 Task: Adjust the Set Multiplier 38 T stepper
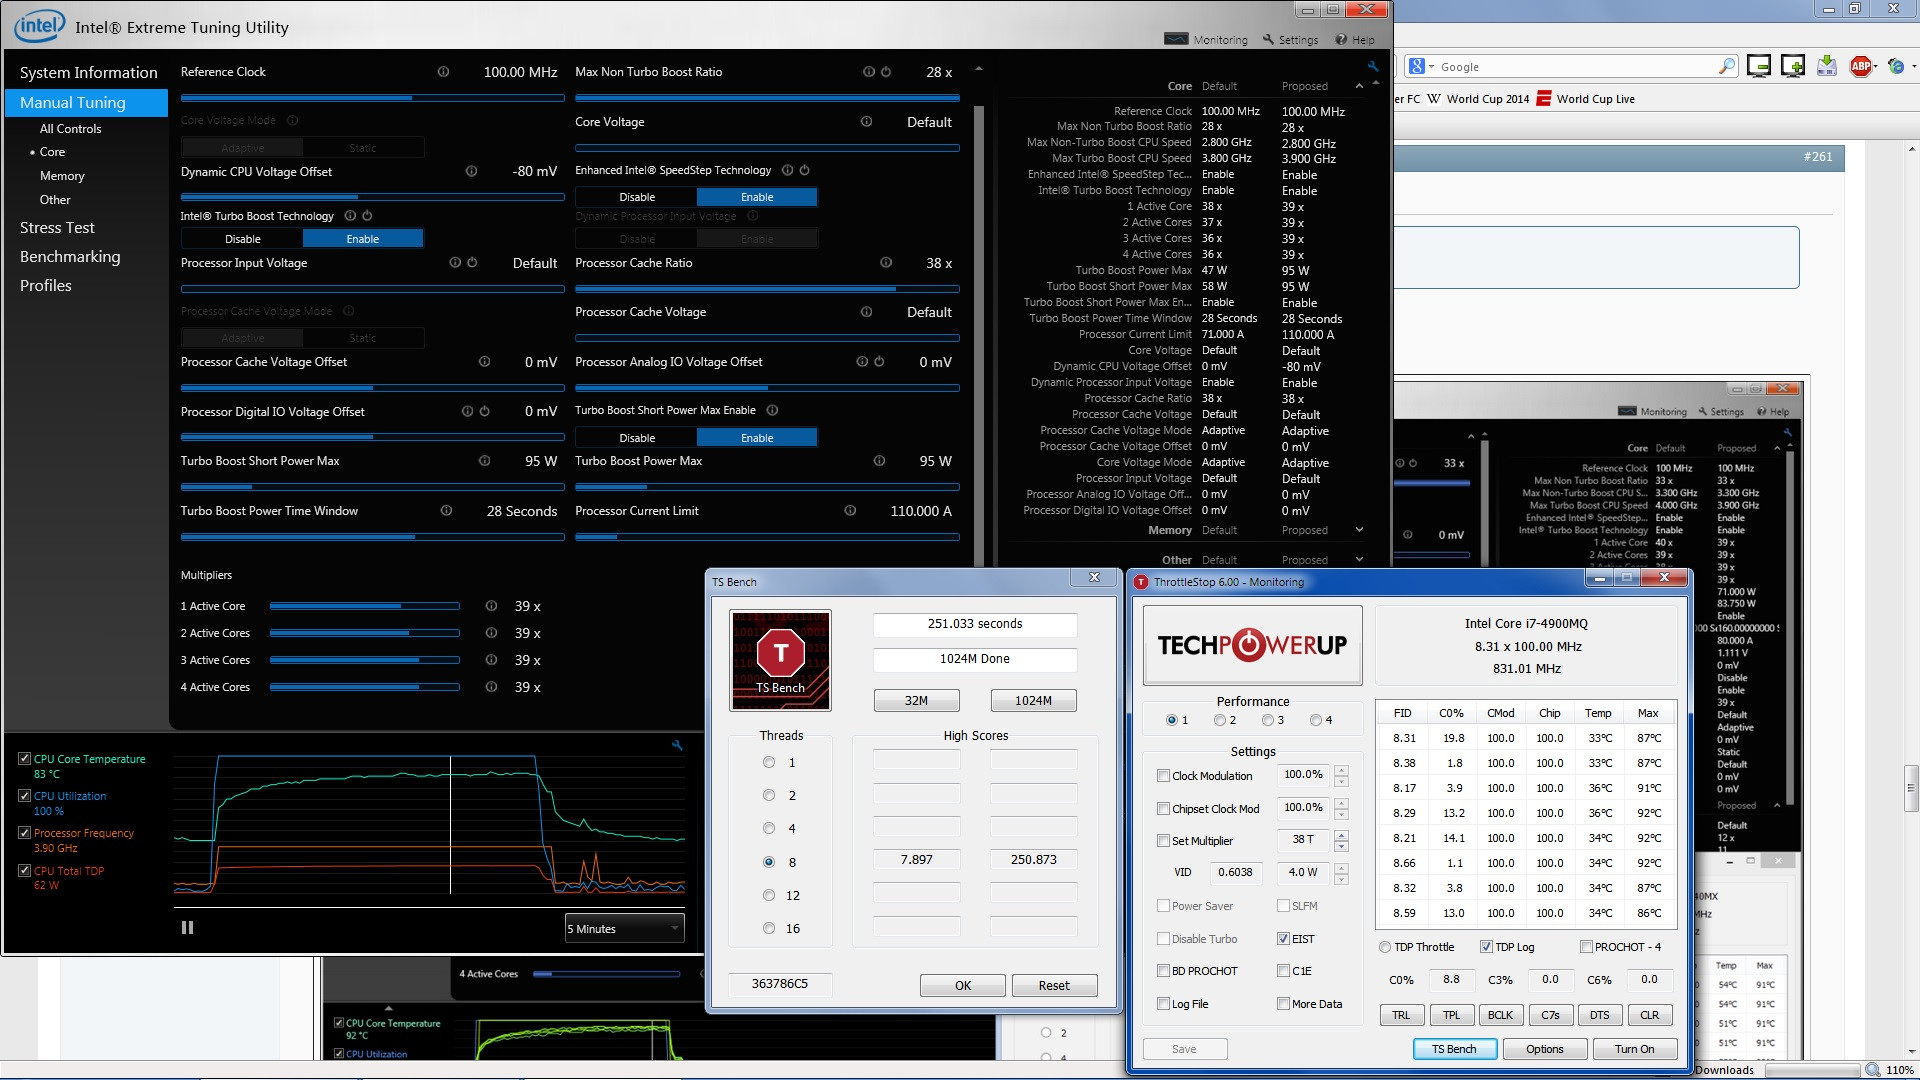(1341, 841)
